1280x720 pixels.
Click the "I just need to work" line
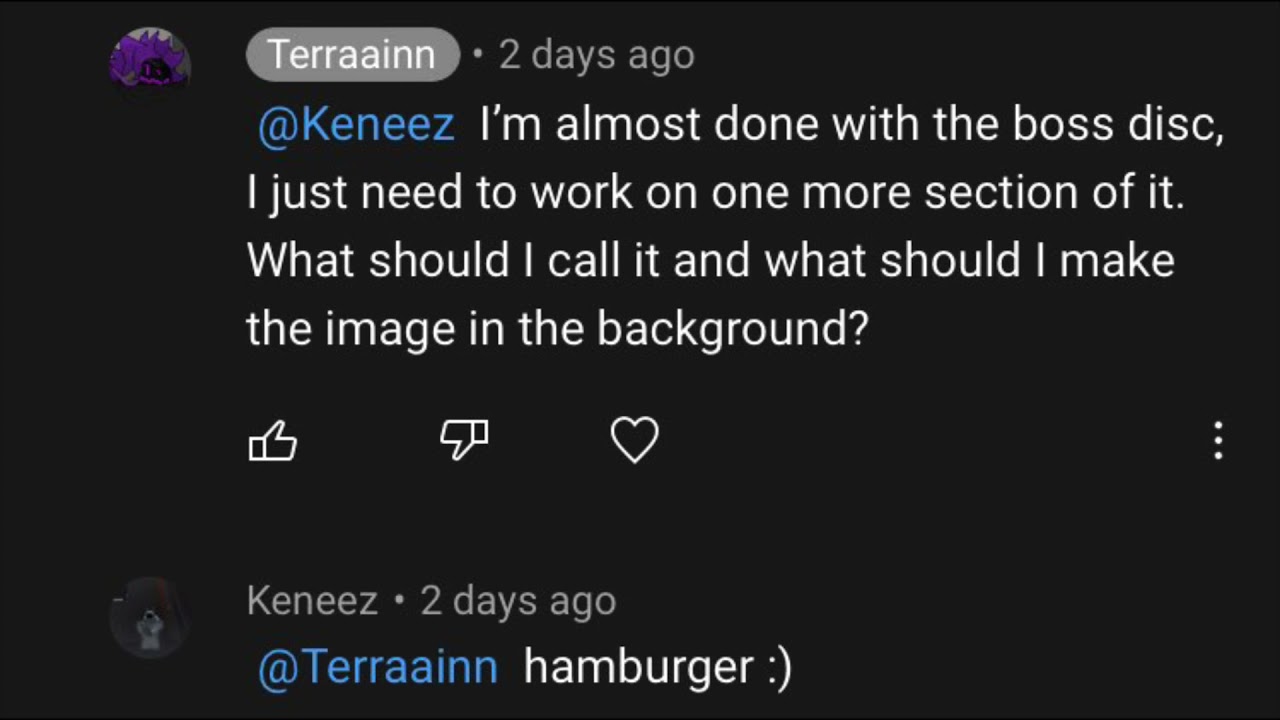[x=440, y=192]
